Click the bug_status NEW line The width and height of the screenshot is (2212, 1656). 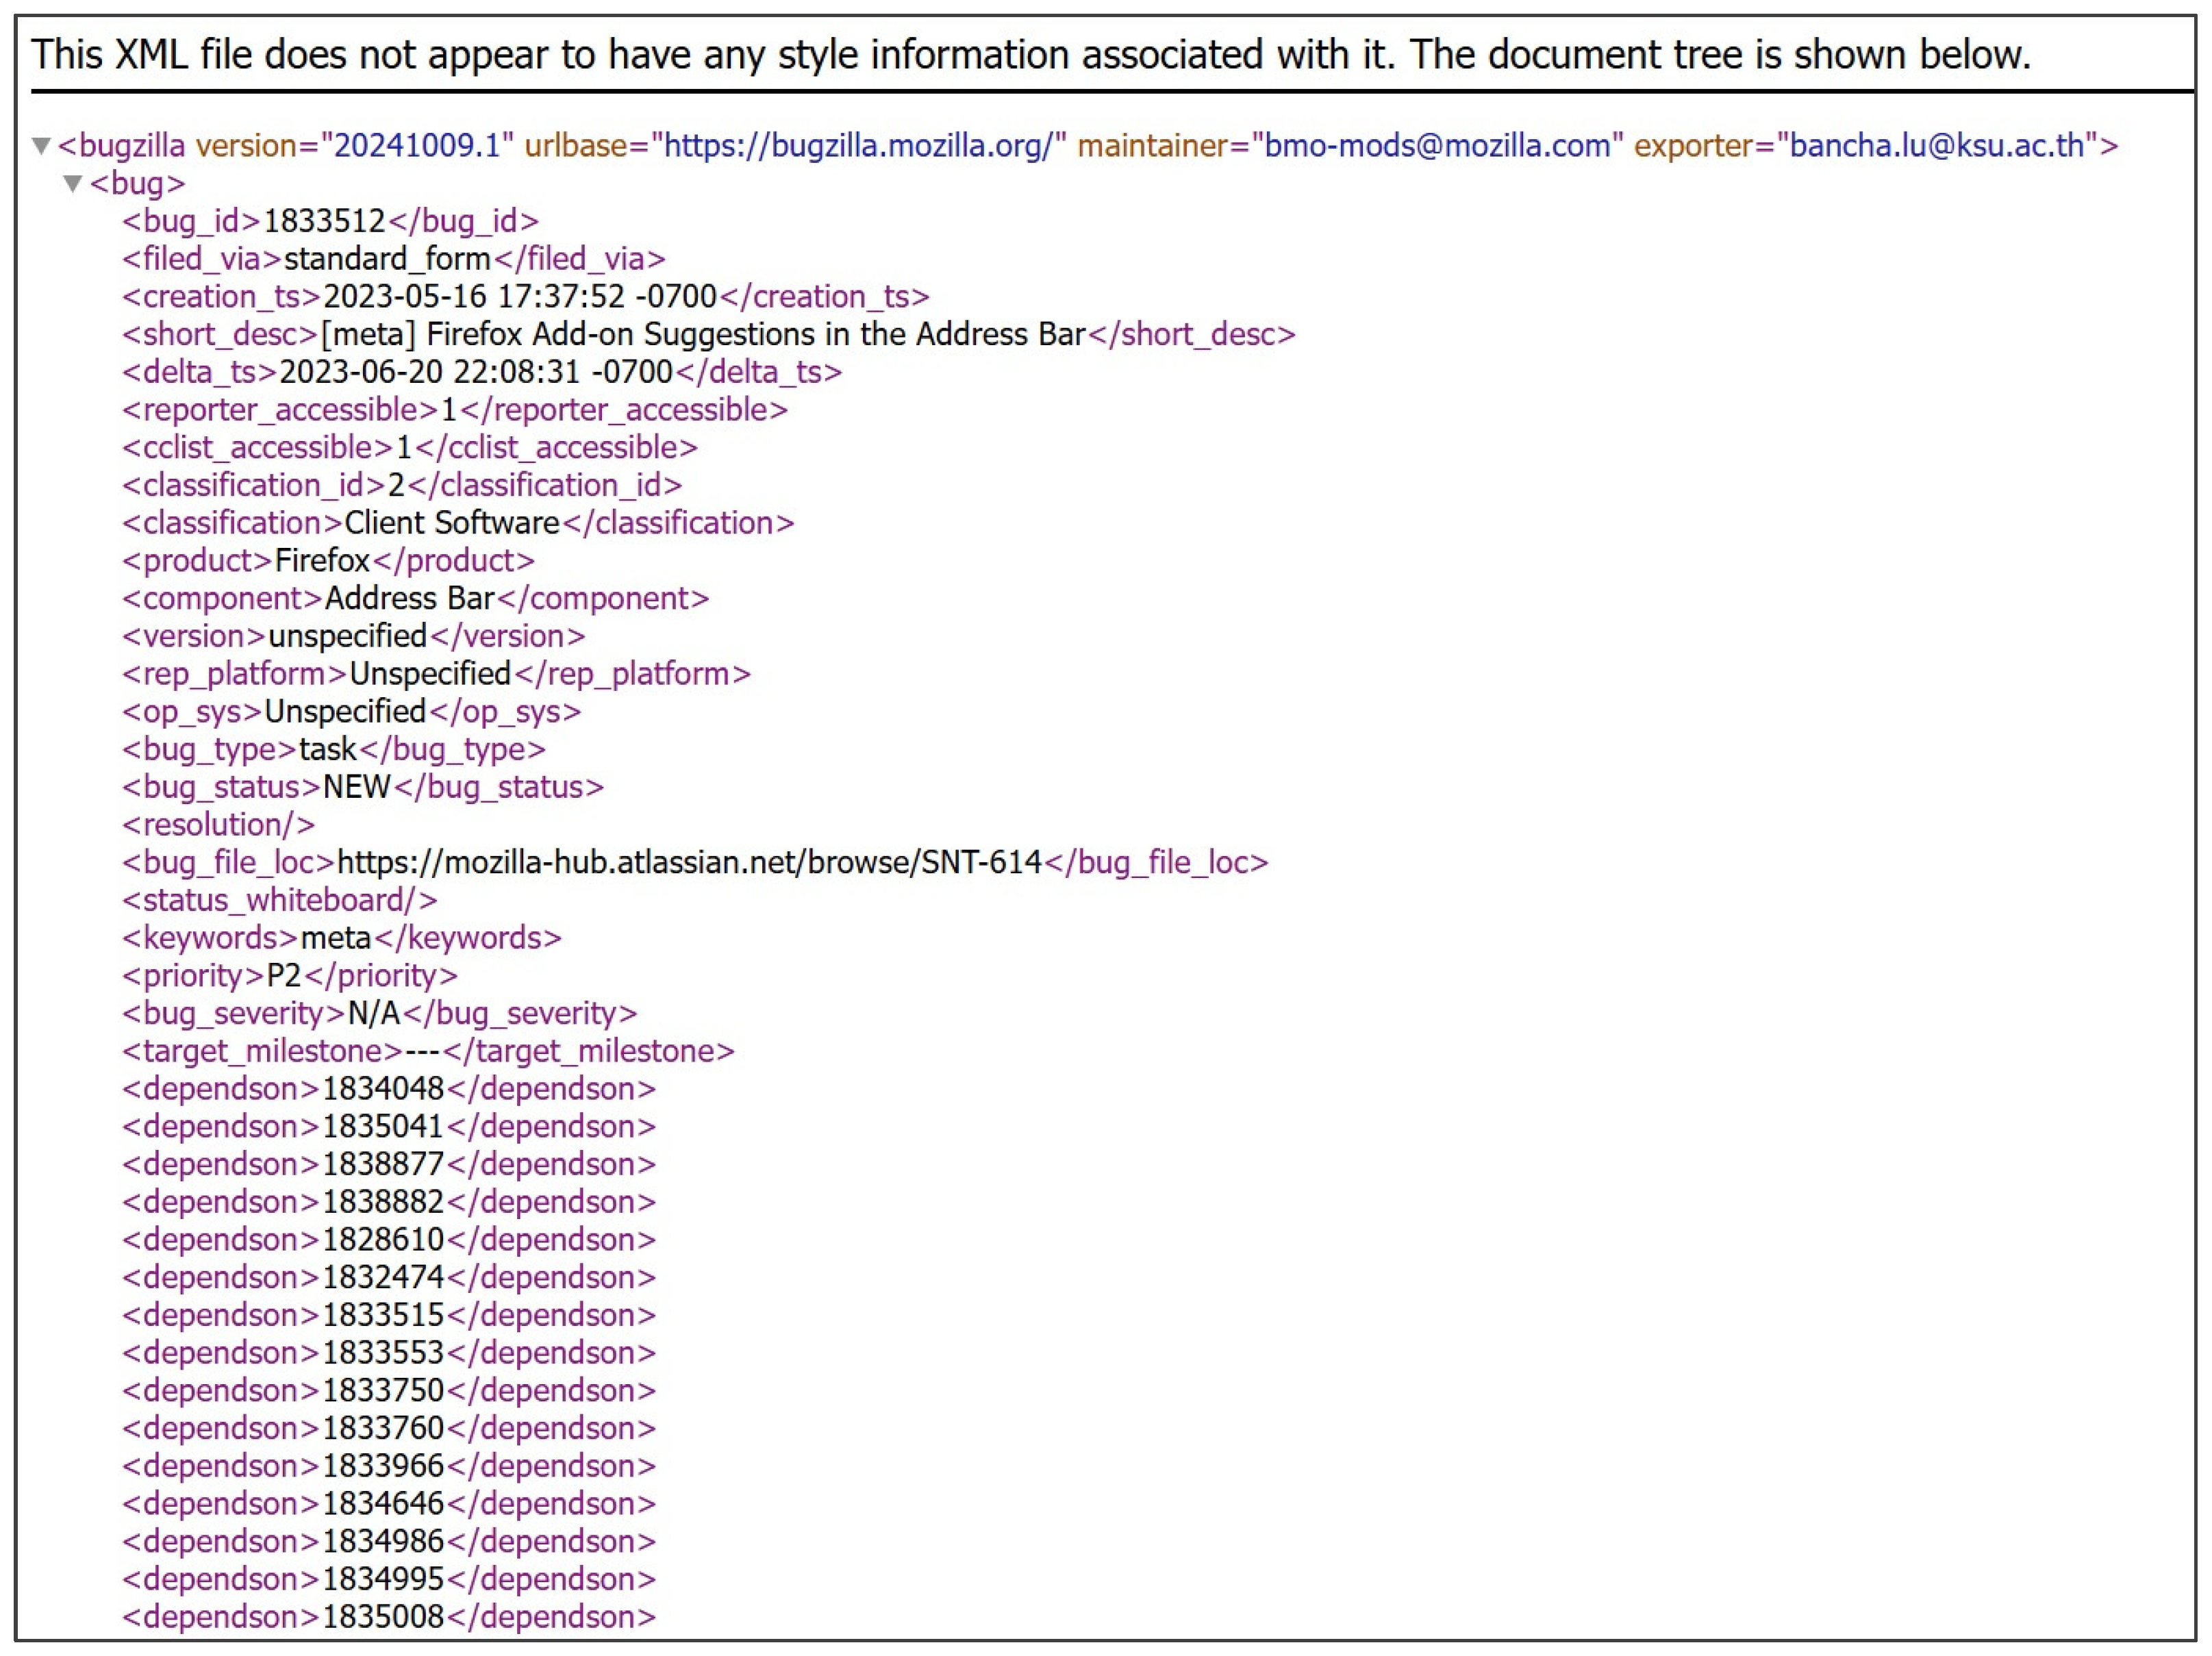[x=363, y=787]
